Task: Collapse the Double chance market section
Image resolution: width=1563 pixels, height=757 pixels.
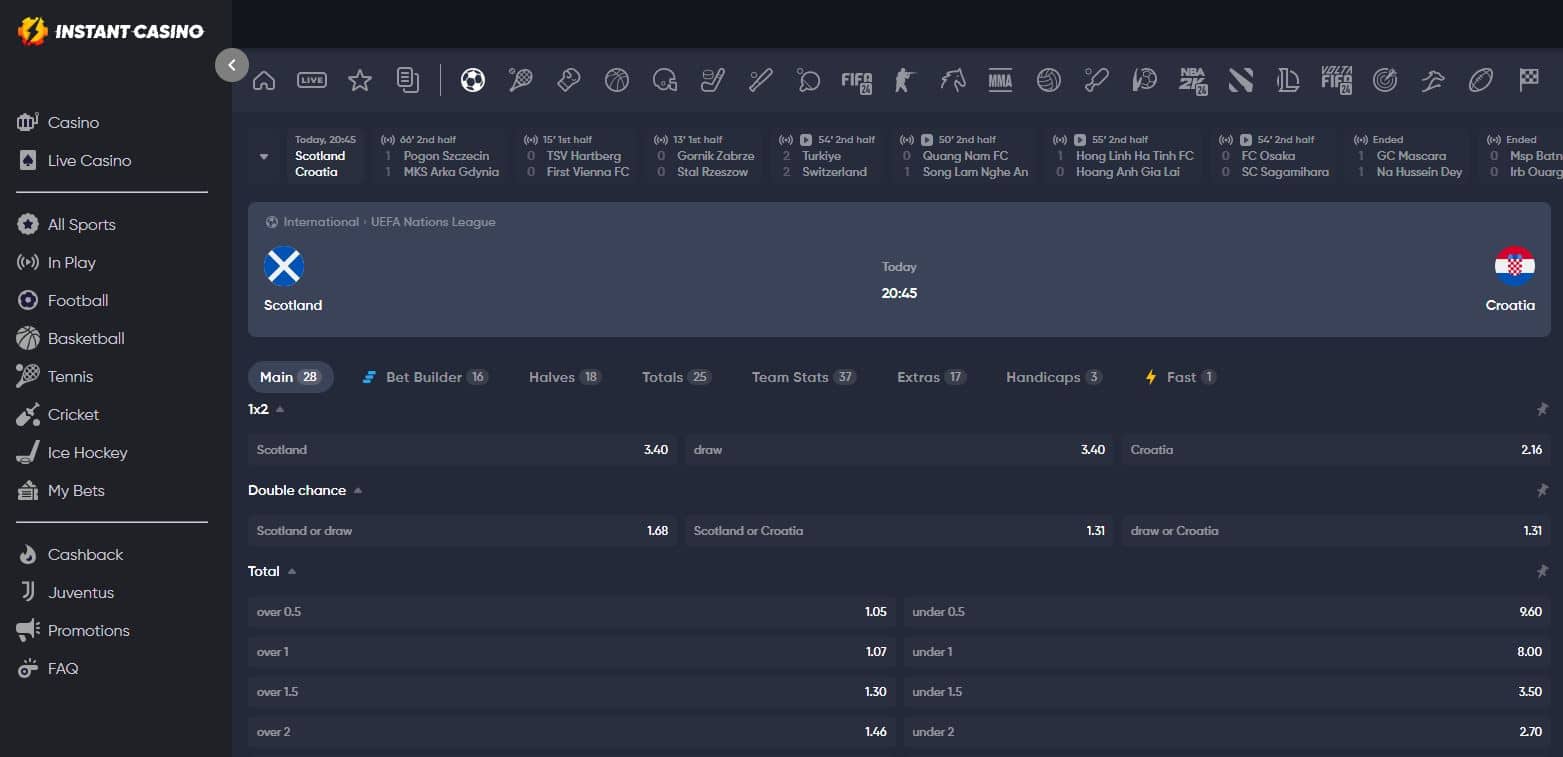Action: click(x=358, y=490)
